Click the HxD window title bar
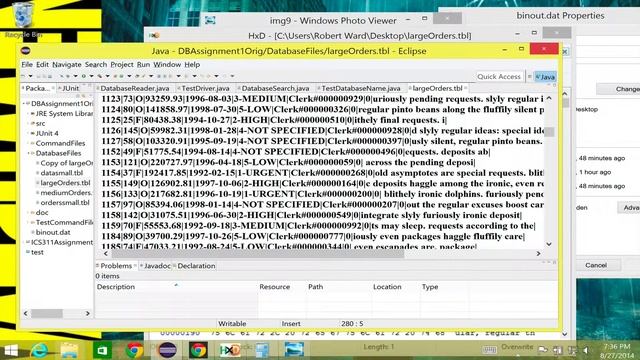Viewport: 640px width, 360px height. click(359, 36)
